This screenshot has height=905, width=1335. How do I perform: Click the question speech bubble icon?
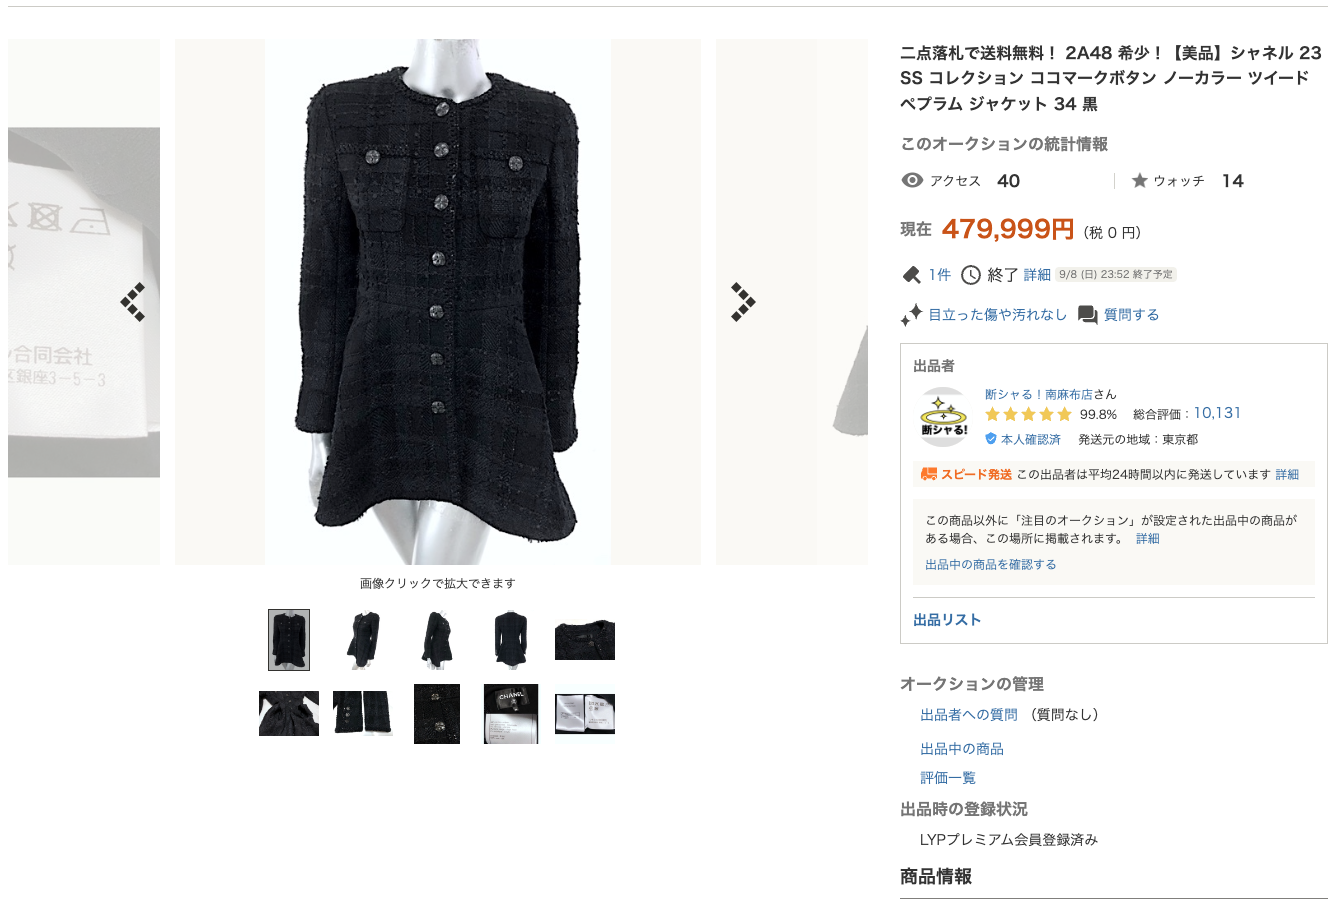1088,315
